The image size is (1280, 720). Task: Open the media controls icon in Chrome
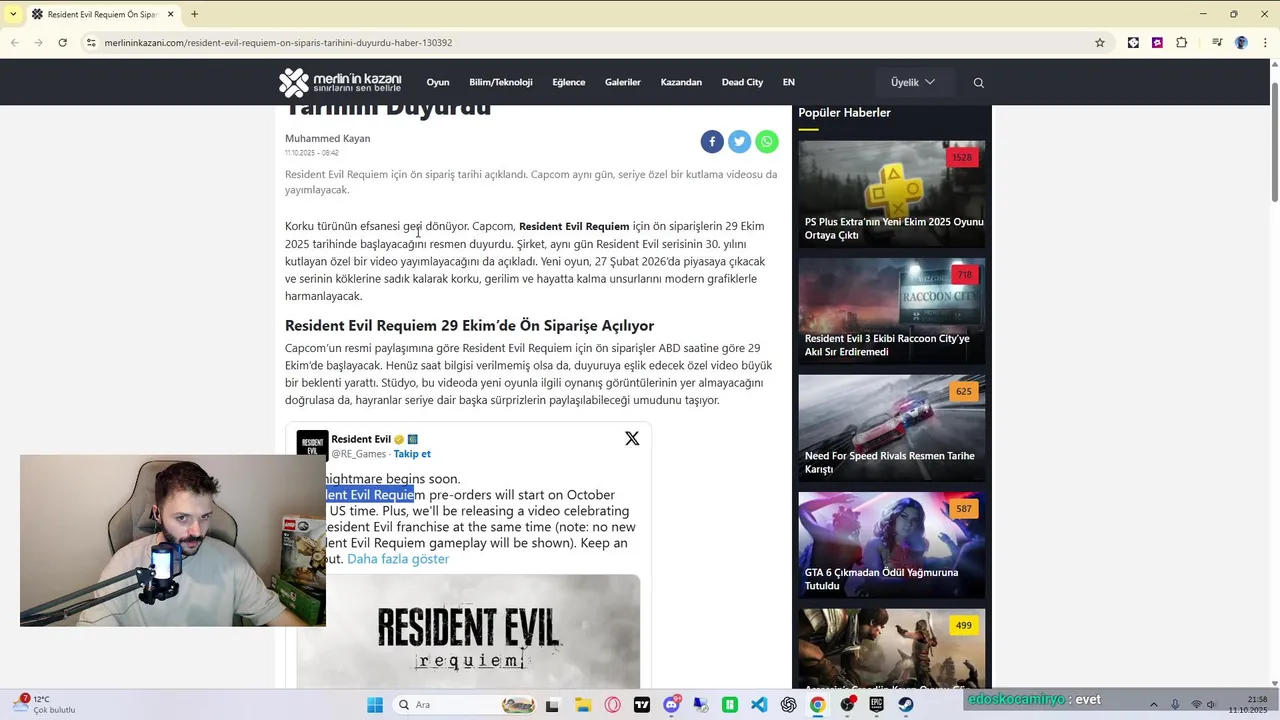tap(1217, 43)
